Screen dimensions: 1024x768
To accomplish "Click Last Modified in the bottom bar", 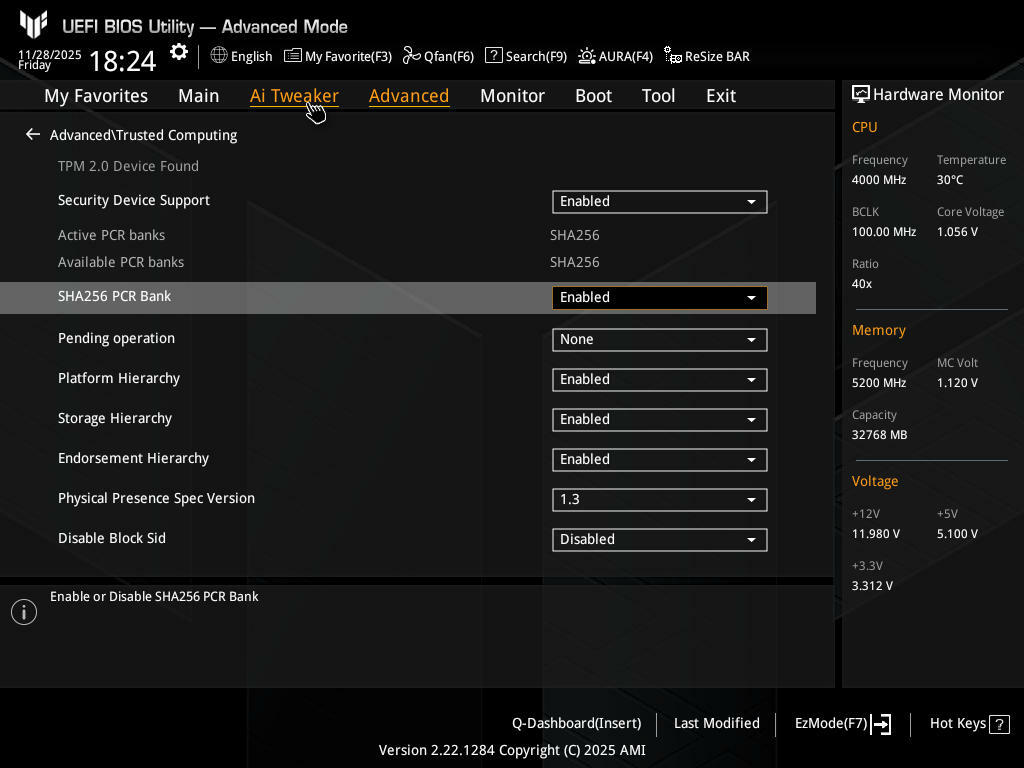I will click(x=716, y=723).
